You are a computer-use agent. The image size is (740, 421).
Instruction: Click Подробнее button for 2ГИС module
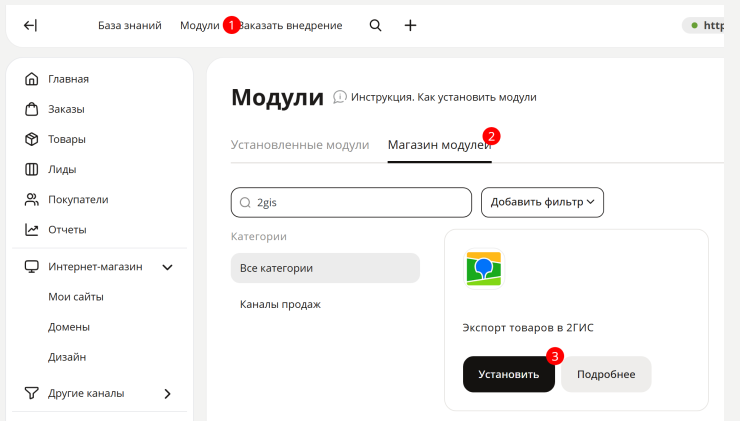pos(606,374)
